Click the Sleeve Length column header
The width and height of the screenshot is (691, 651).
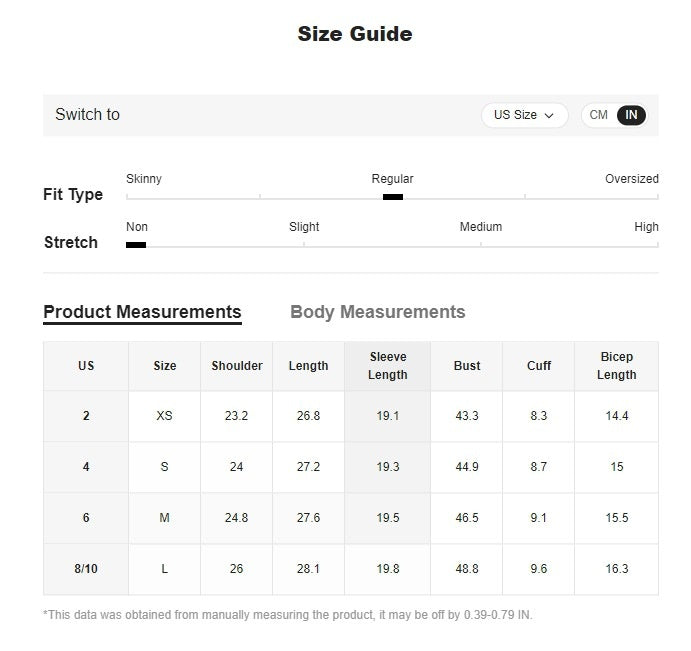[387, 366]
